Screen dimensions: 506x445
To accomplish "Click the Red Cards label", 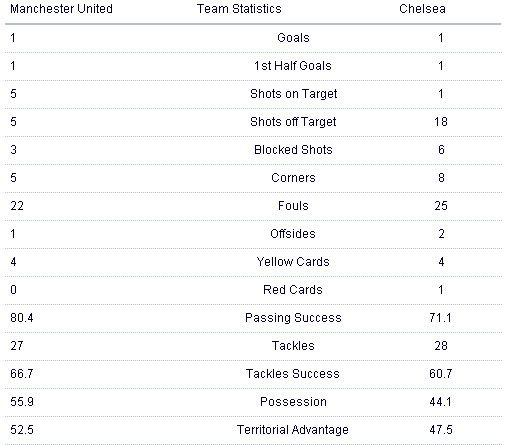I will tap(293, 290).
